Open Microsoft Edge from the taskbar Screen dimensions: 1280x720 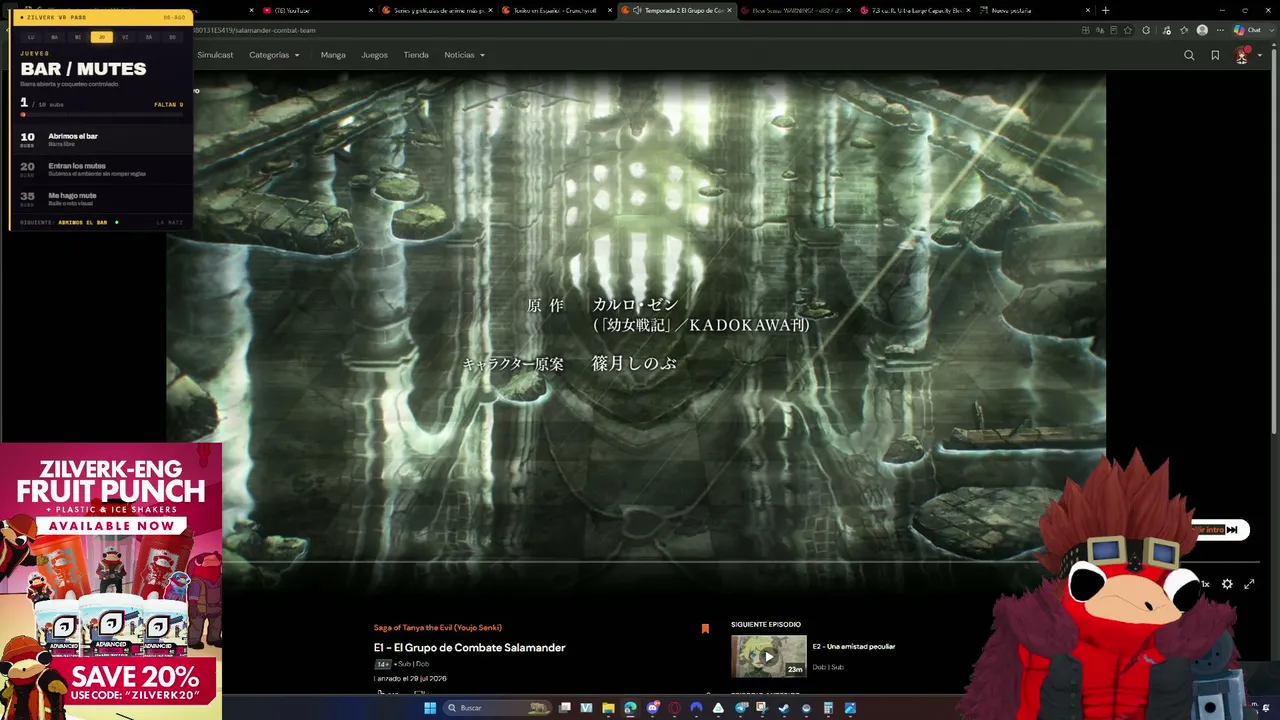point(630,708)
